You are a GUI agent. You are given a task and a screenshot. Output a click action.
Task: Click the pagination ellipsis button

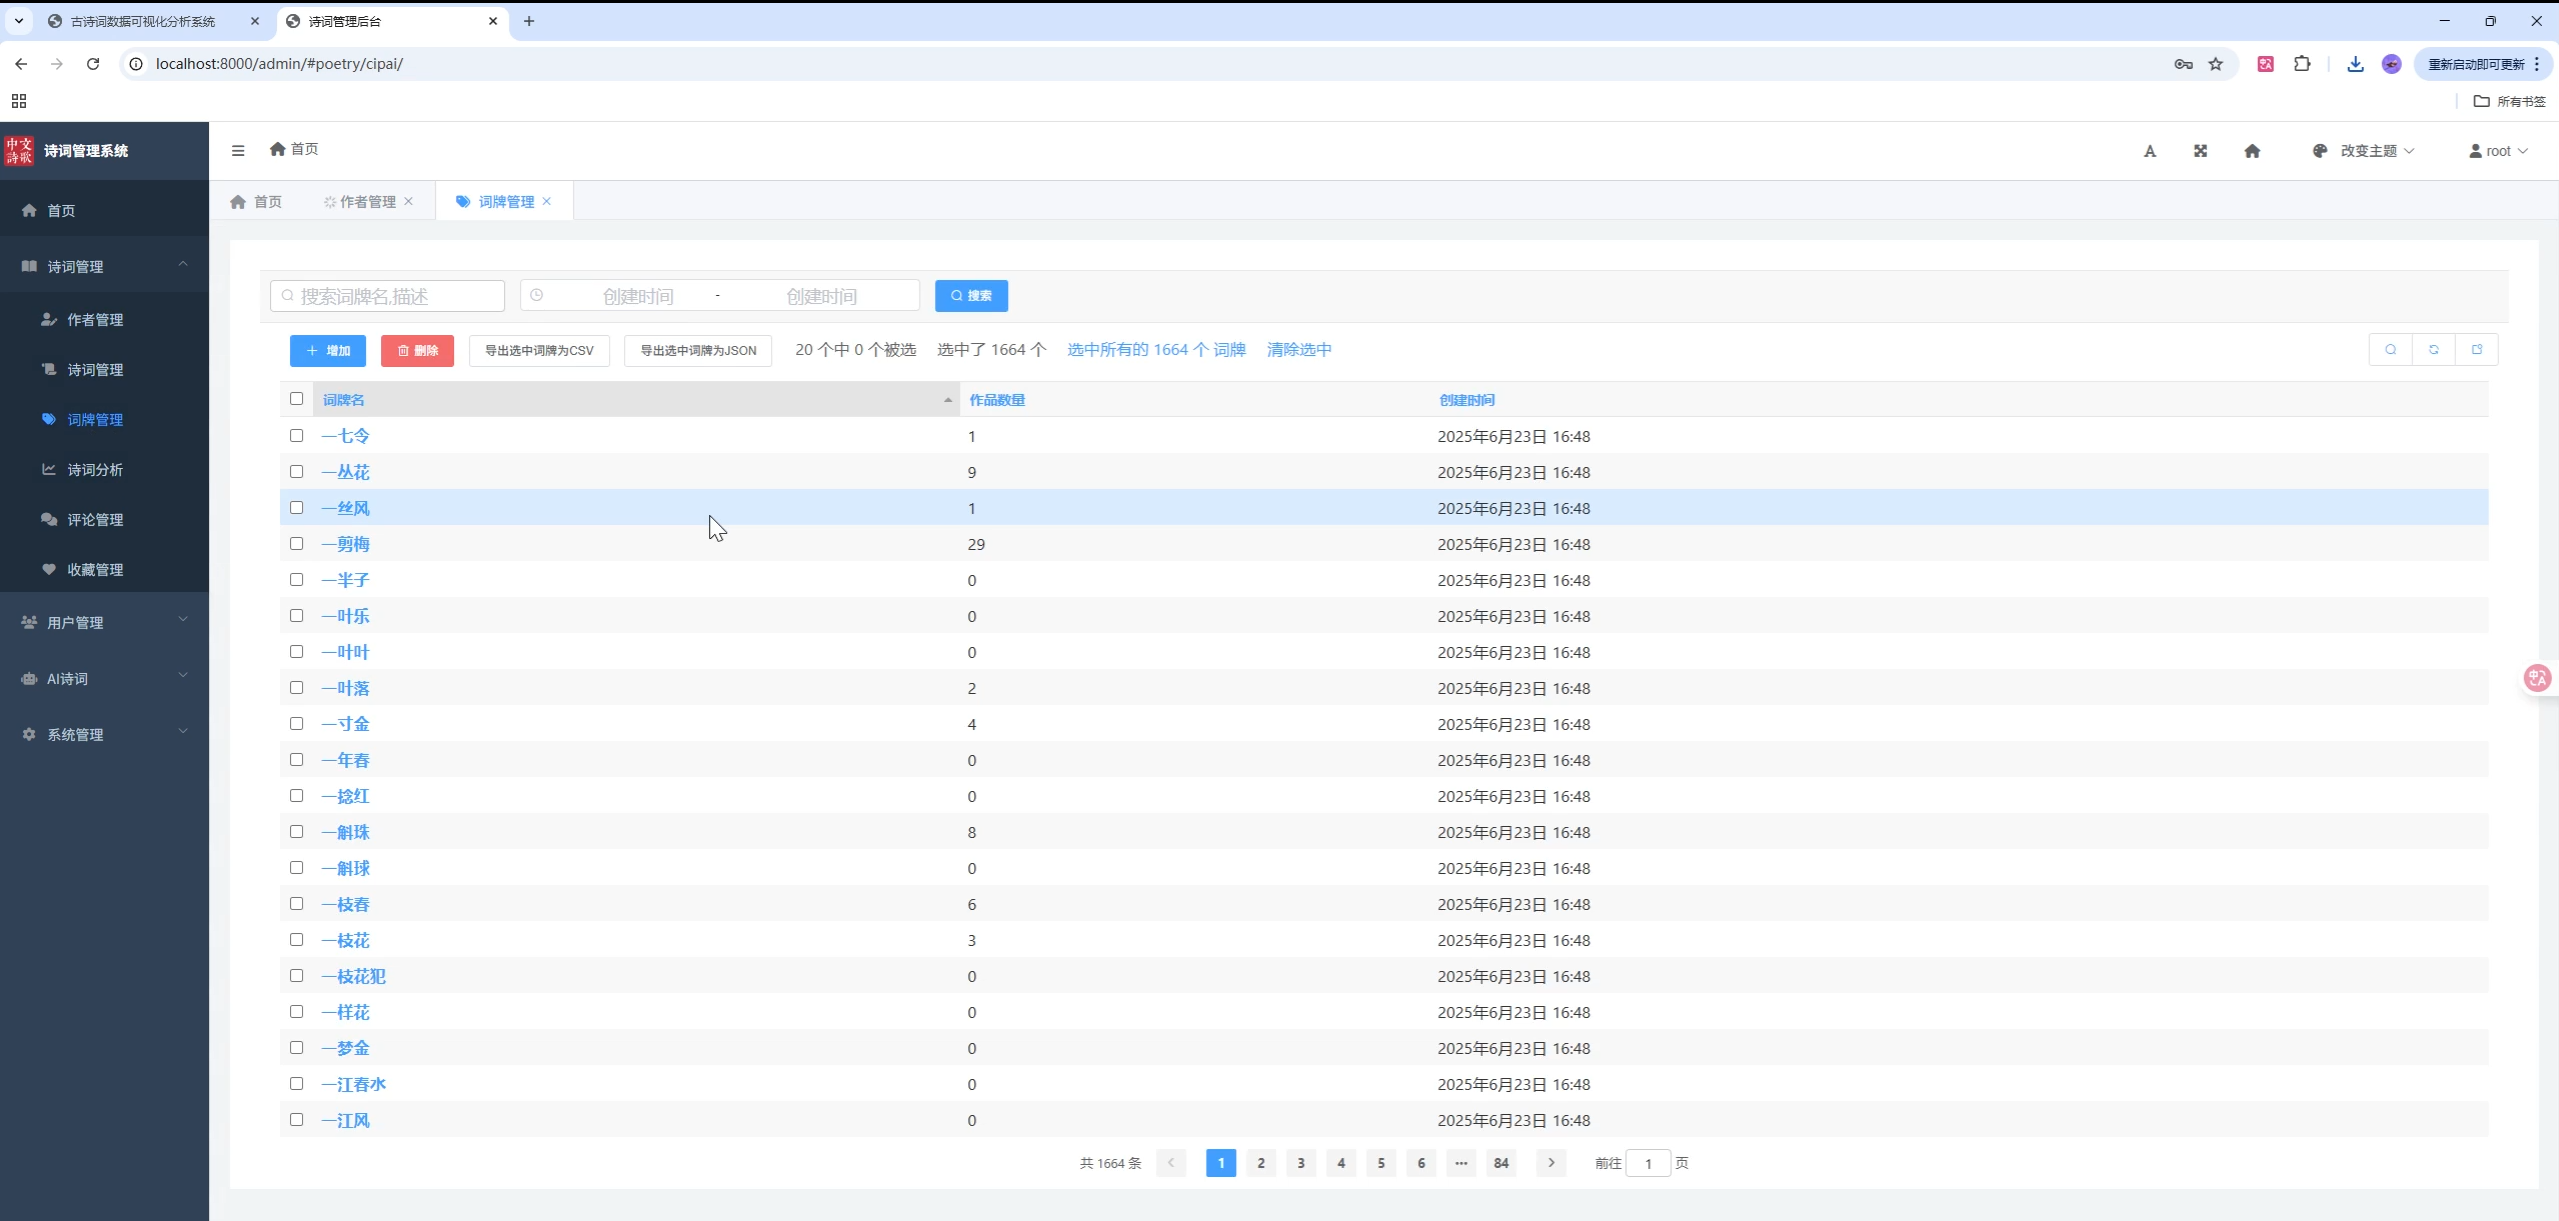[x=1461, y=1163]
